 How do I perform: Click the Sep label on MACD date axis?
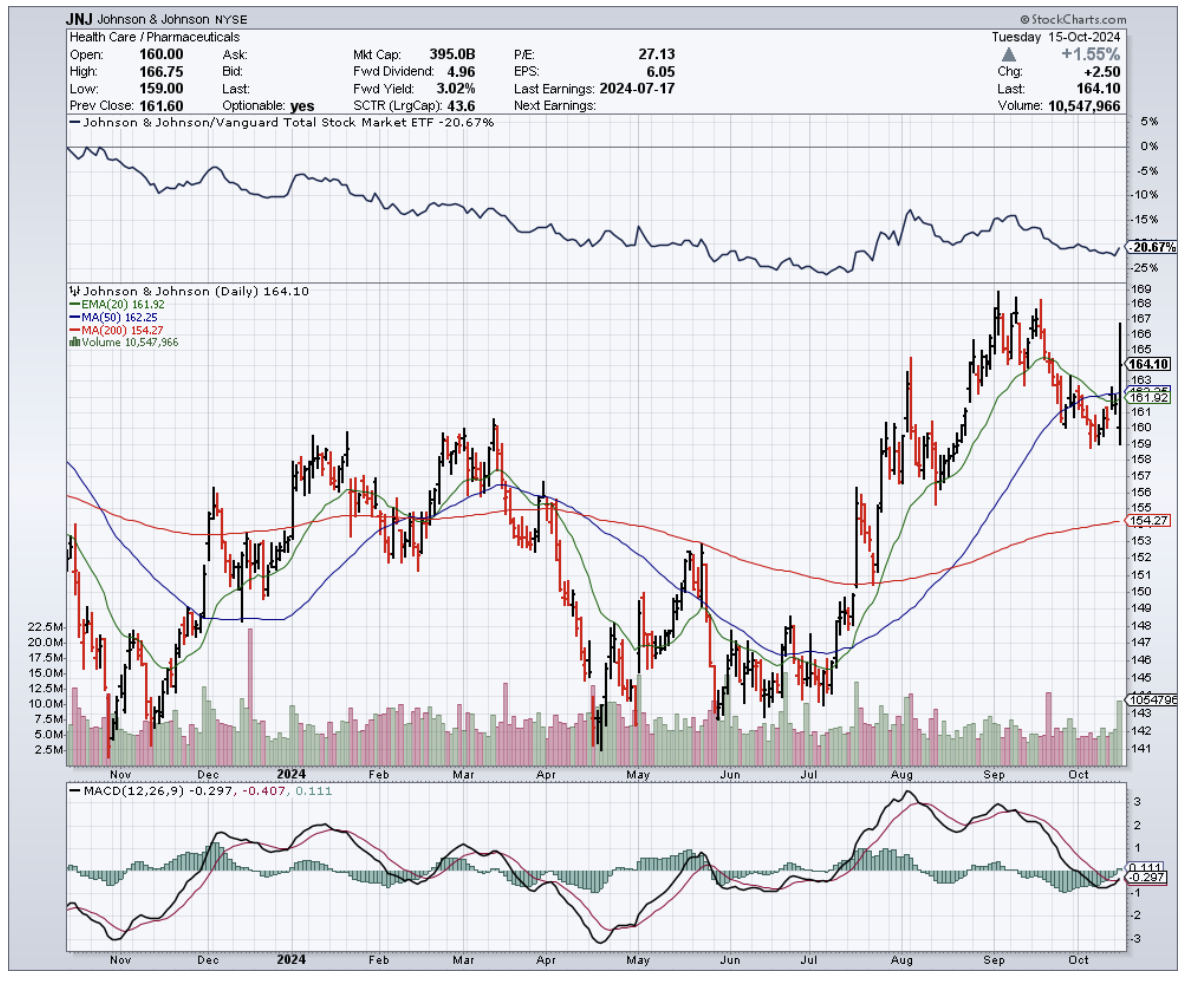point(993,960)
